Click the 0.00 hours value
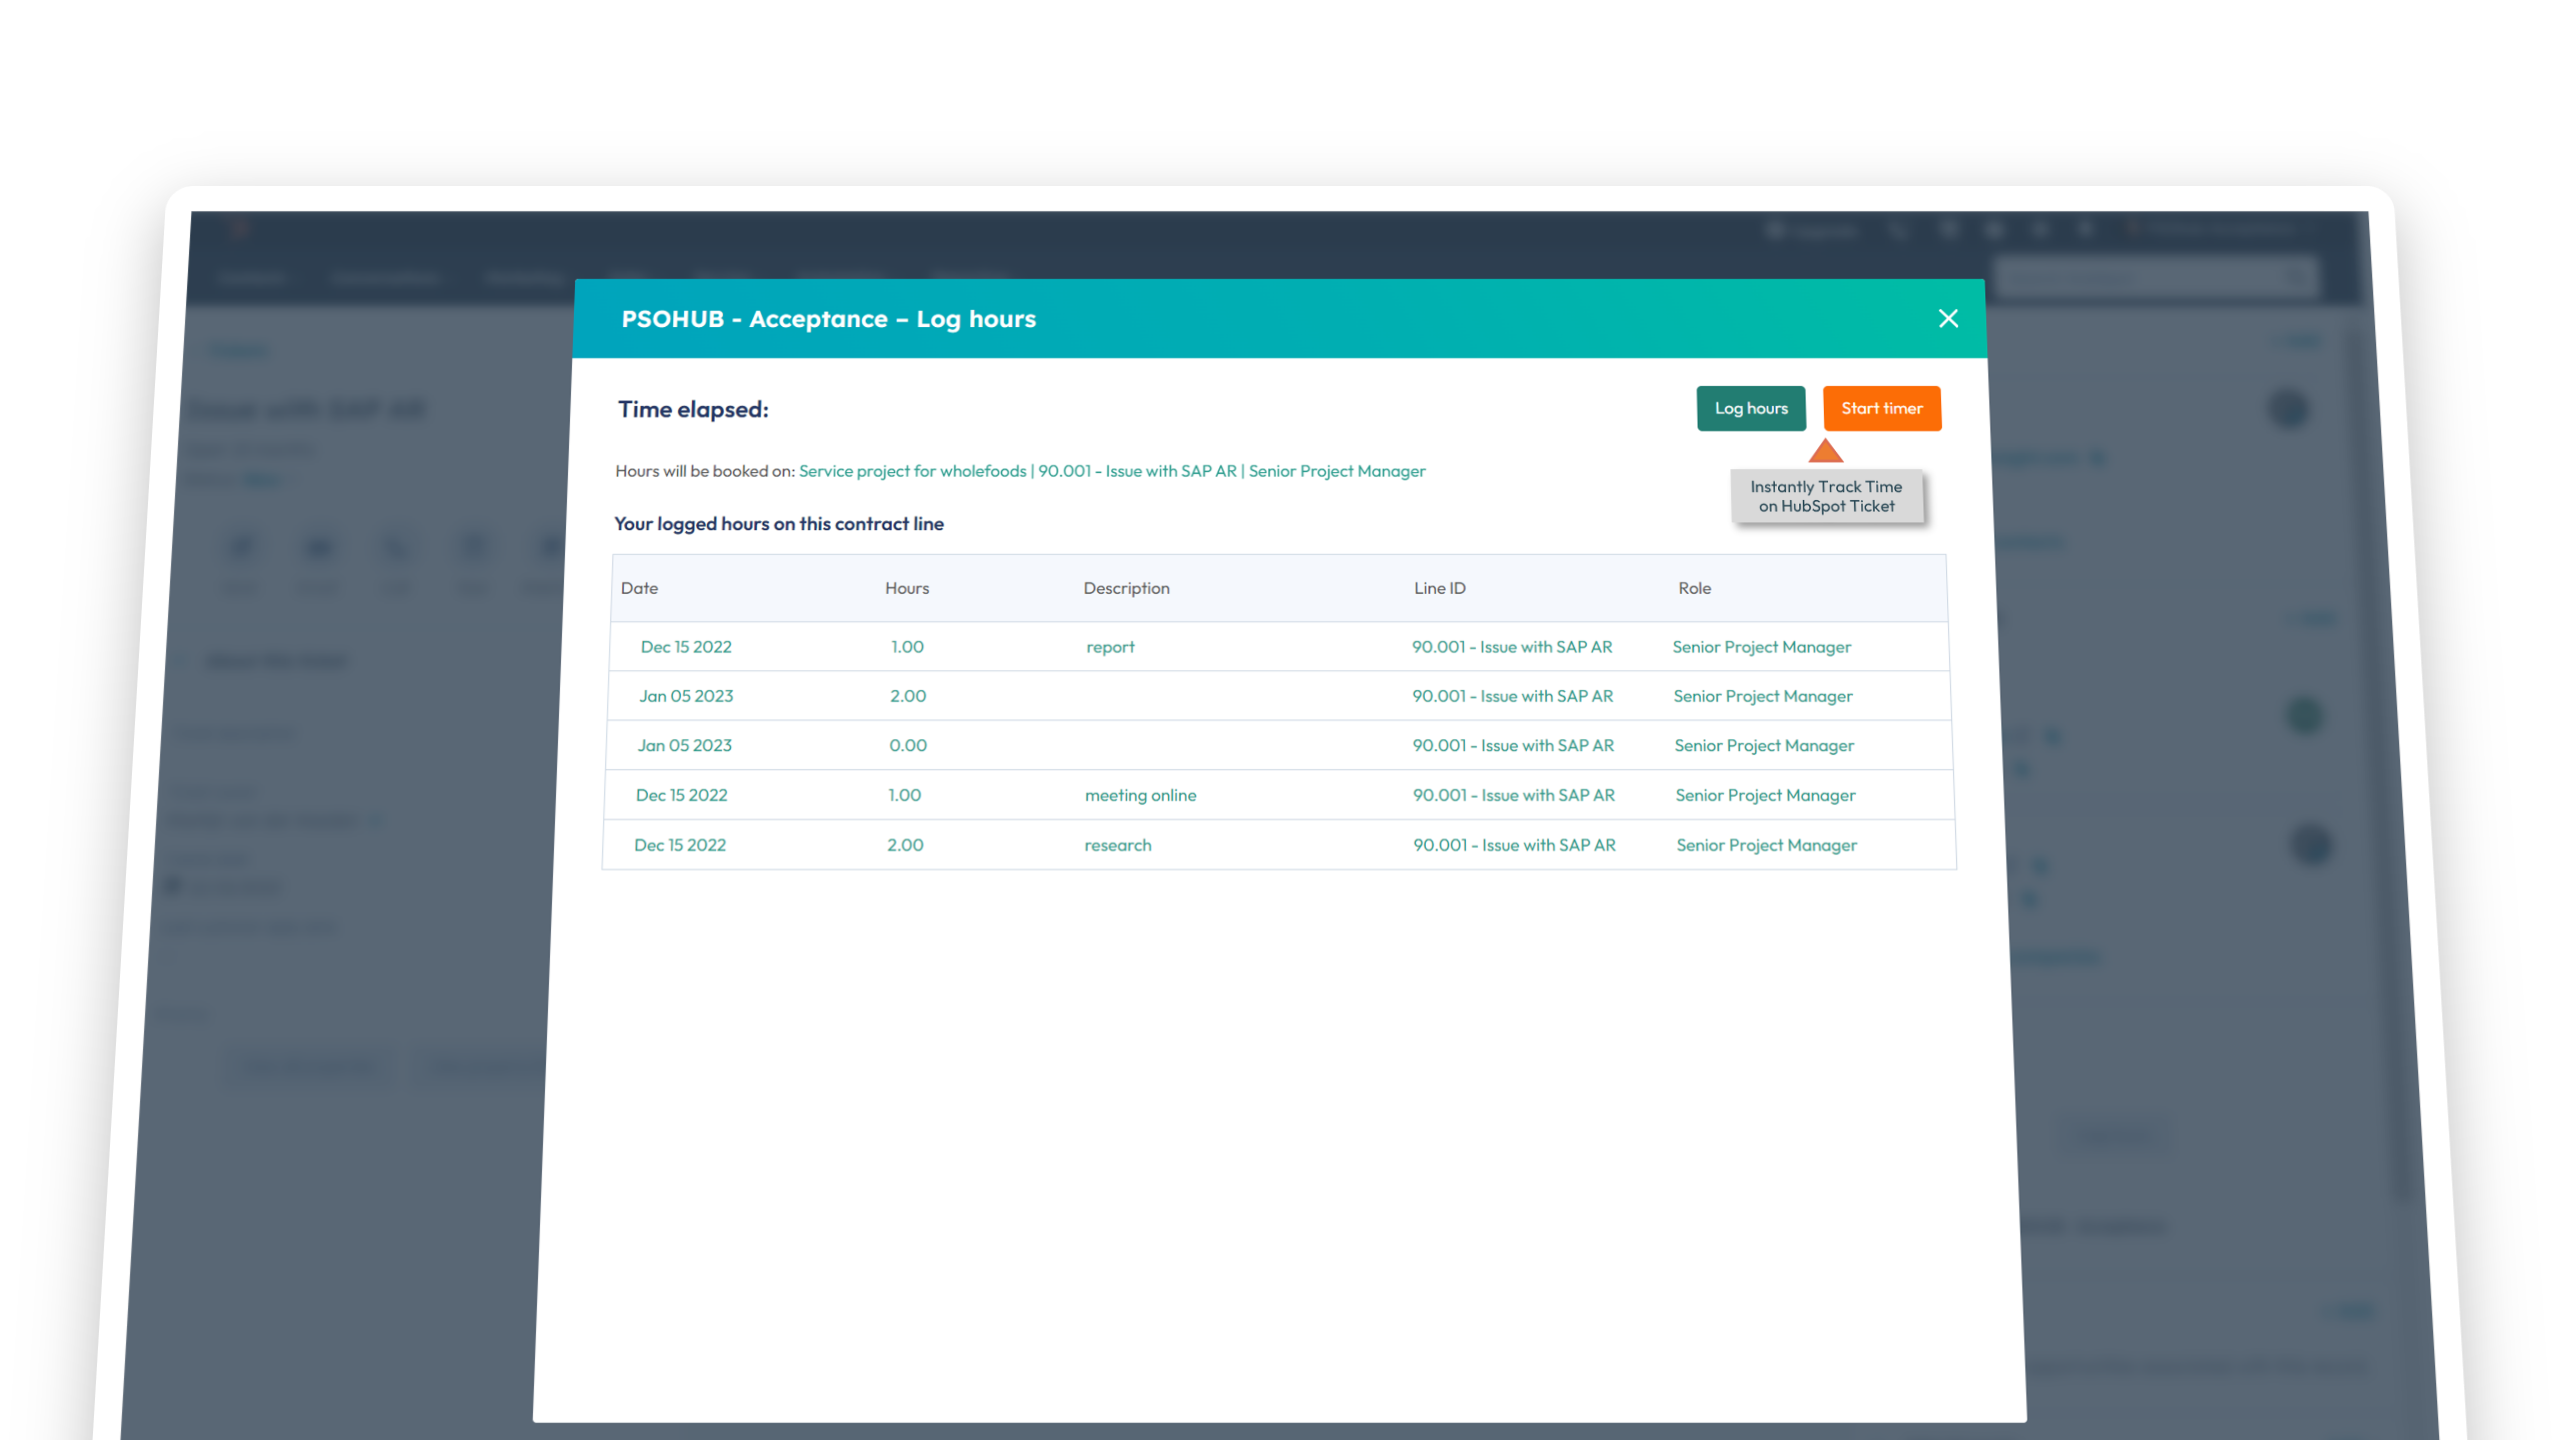Image resolution: width=2560 pixels, height=1440 pixels. 907,745
